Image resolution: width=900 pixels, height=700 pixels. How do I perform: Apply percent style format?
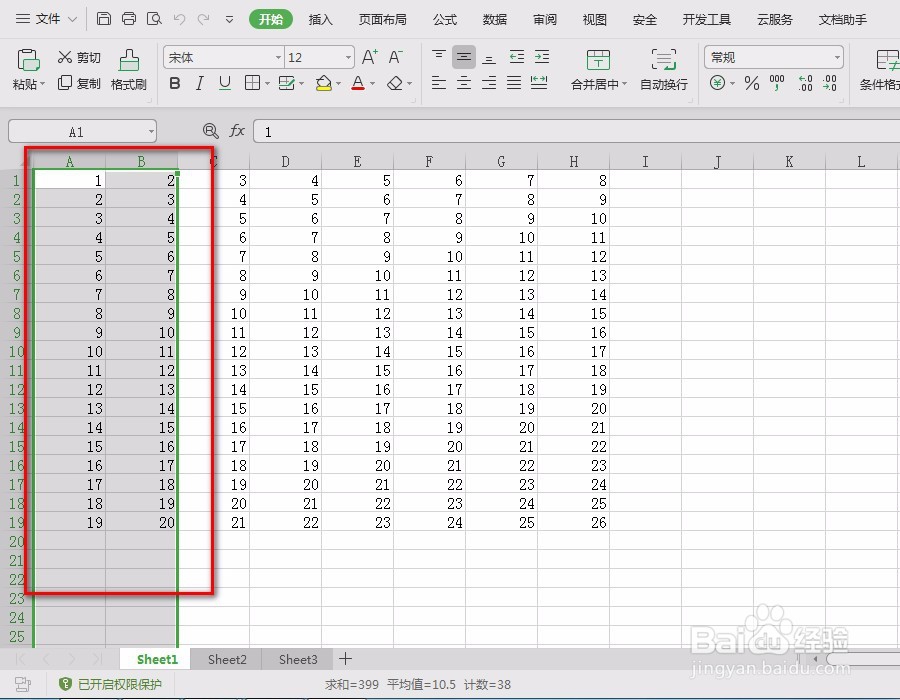point(751,83)
